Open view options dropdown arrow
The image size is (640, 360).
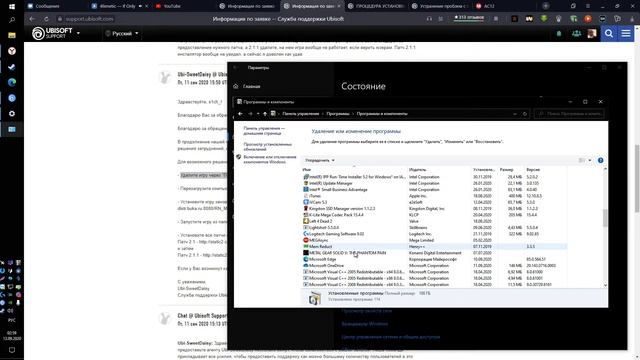590,160
